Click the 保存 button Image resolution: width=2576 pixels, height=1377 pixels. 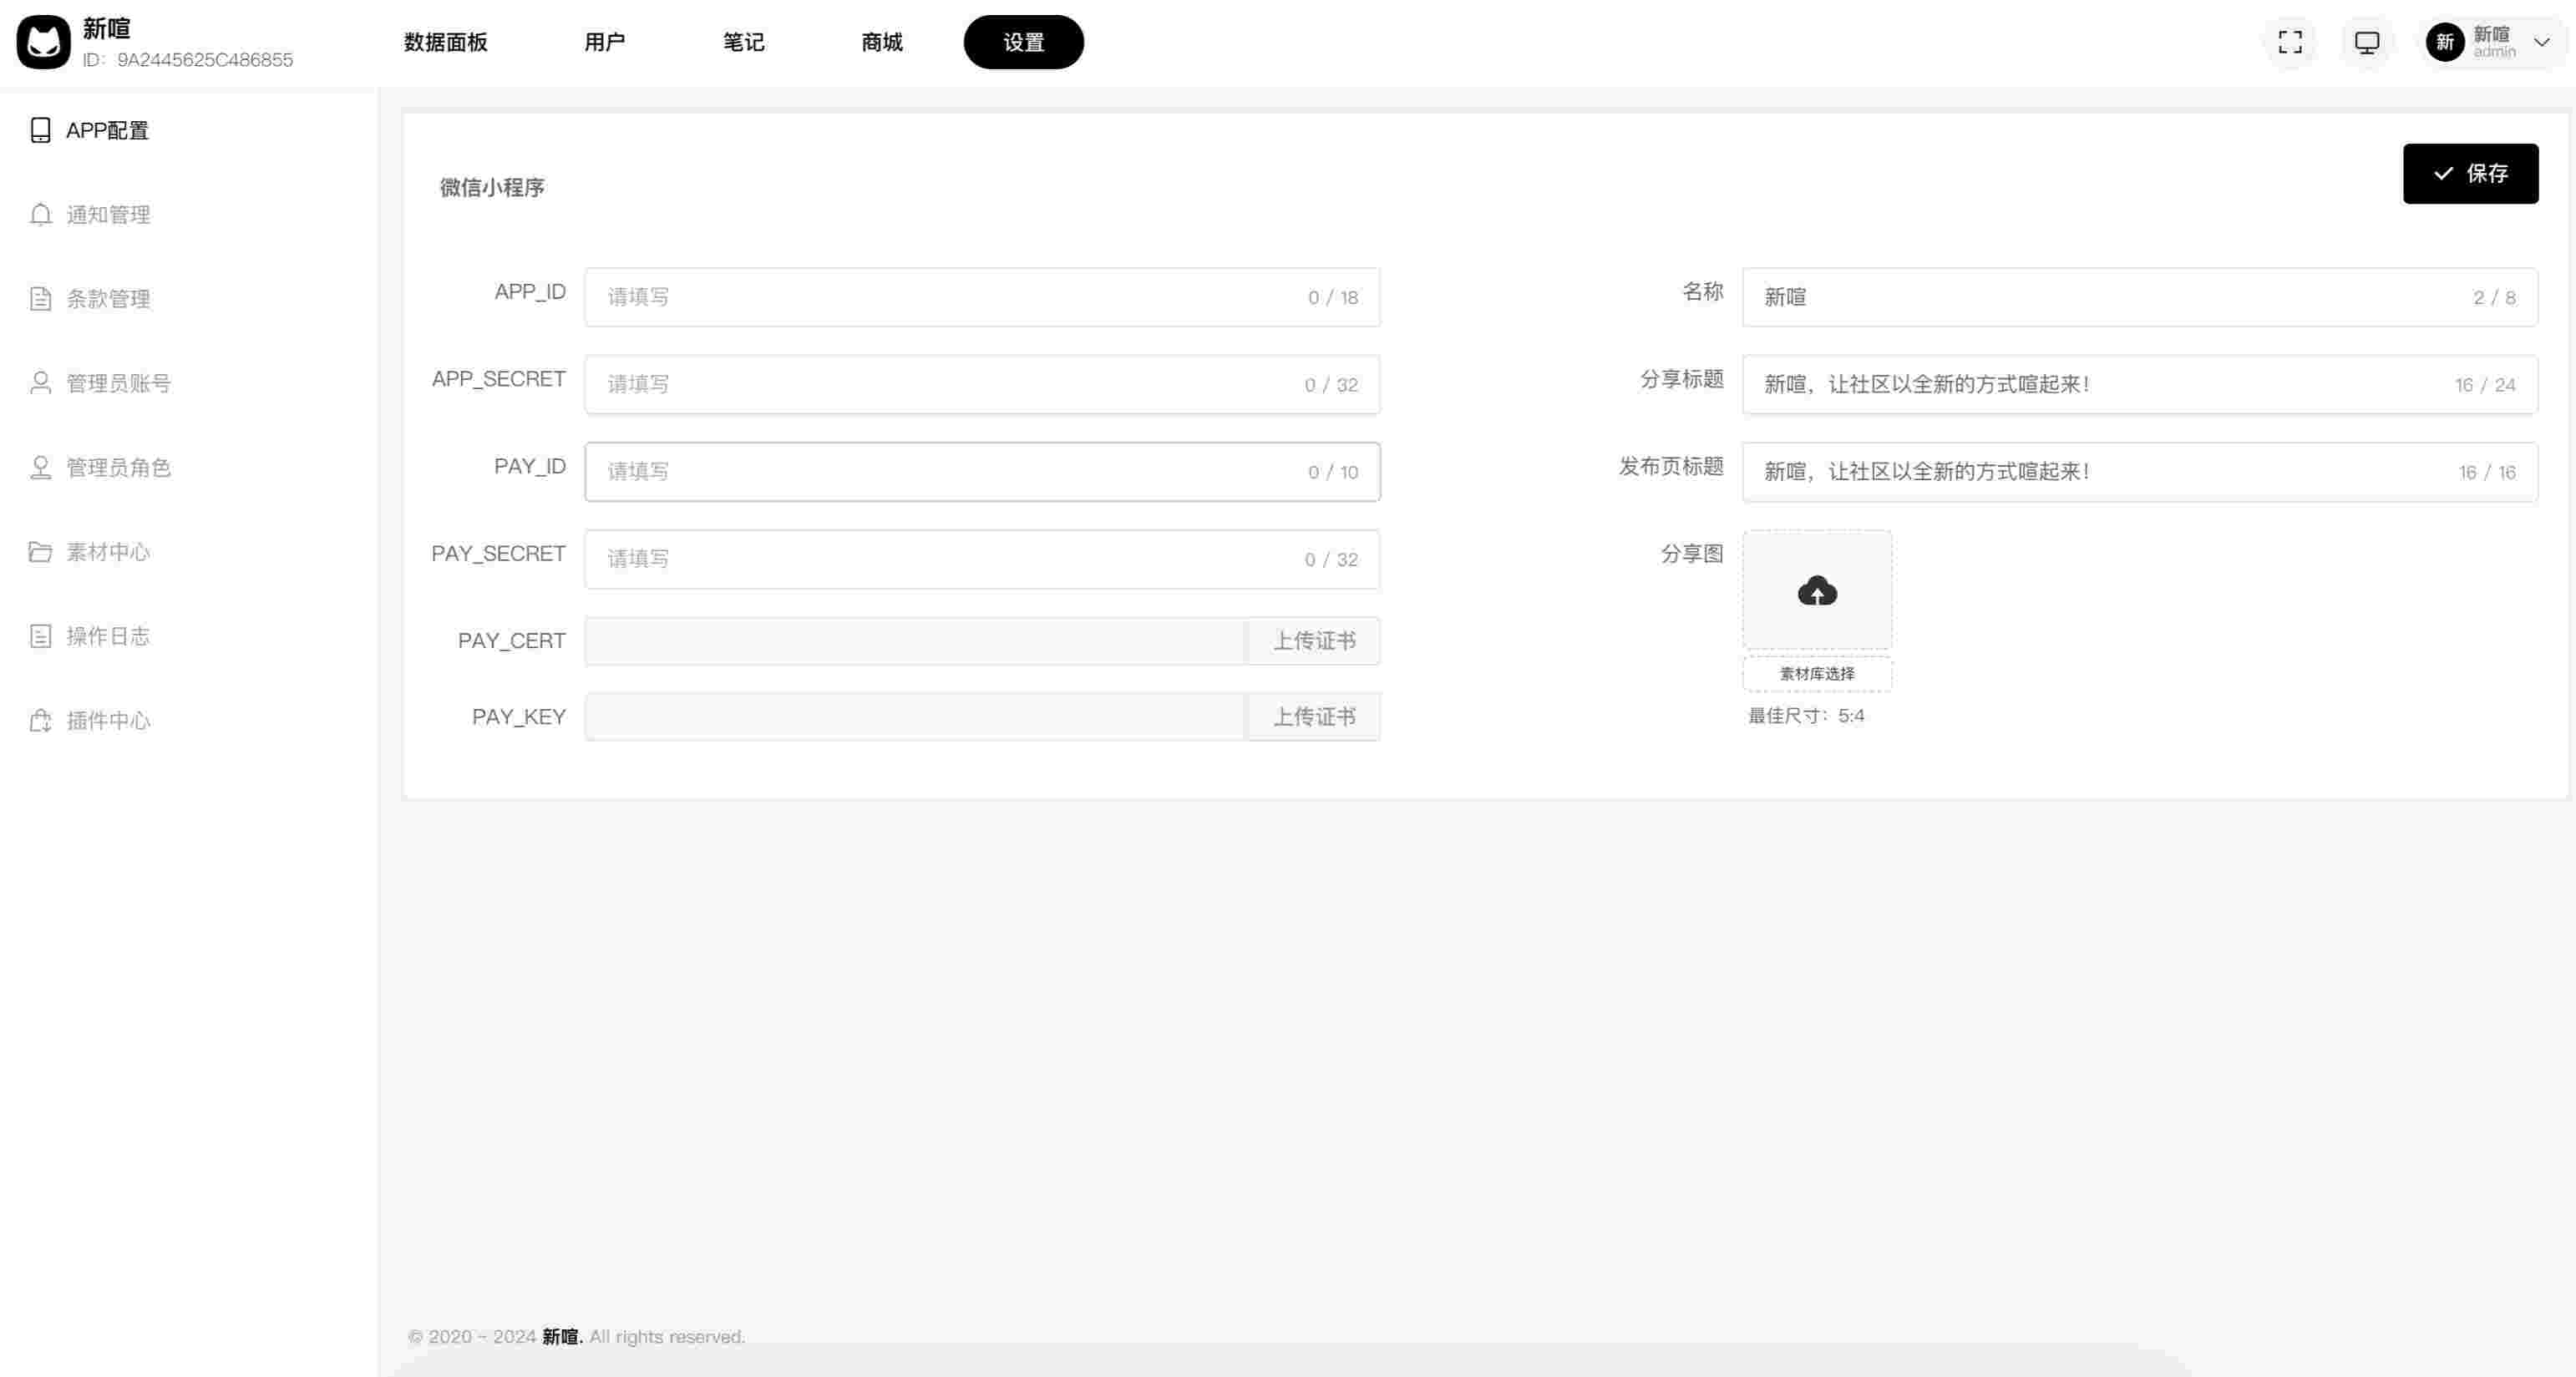click(2469, 173)
